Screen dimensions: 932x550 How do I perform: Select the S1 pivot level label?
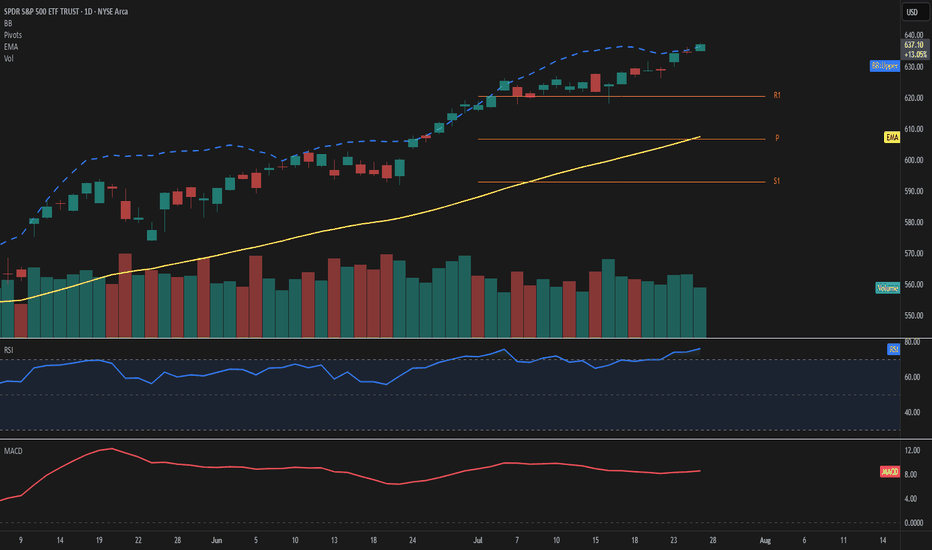pos(776,181)
